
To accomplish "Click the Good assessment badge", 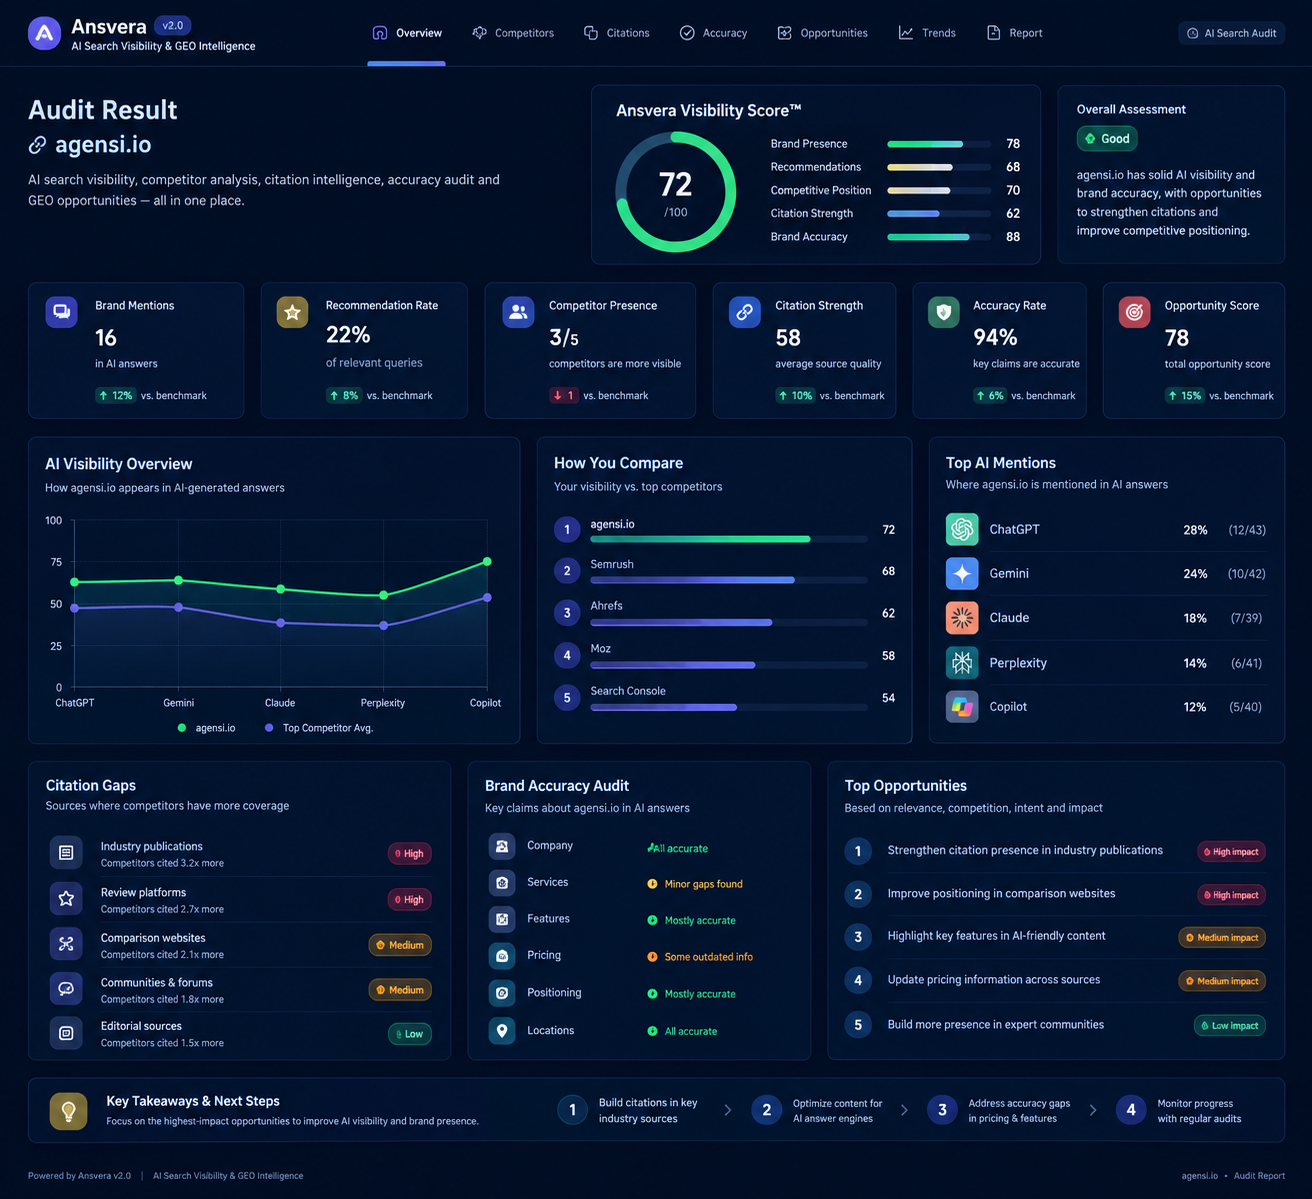I will [1107, 139].
